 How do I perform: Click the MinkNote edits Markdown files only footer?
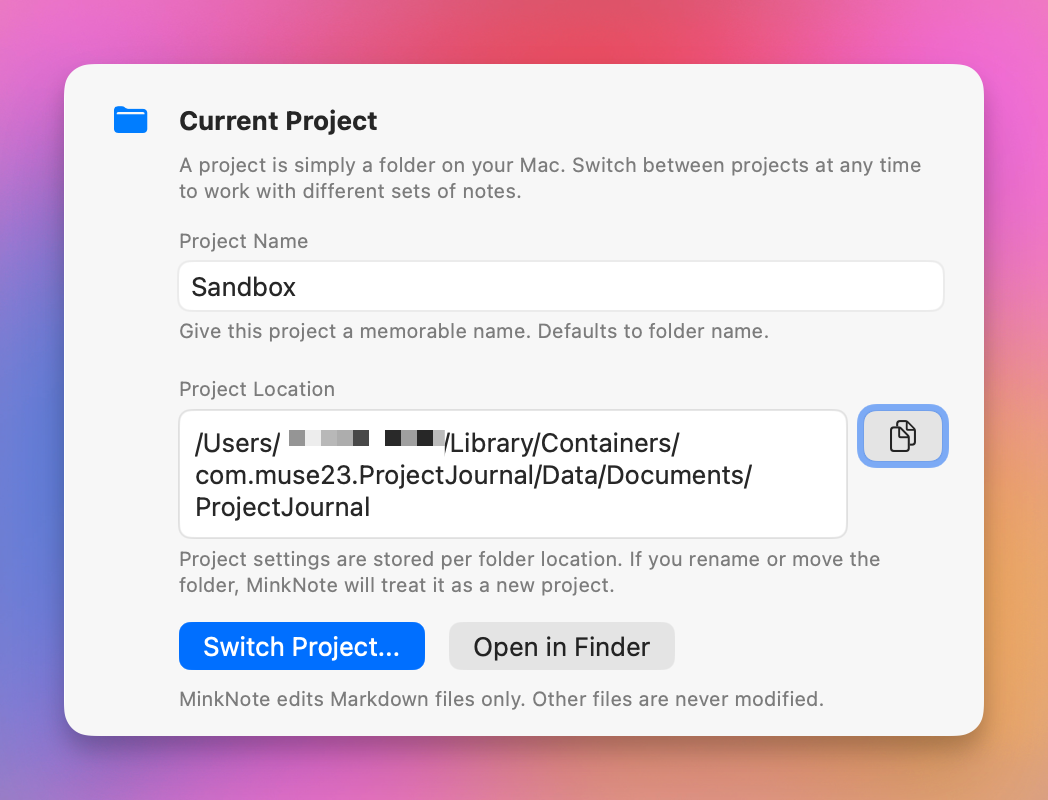pos(501,698)
